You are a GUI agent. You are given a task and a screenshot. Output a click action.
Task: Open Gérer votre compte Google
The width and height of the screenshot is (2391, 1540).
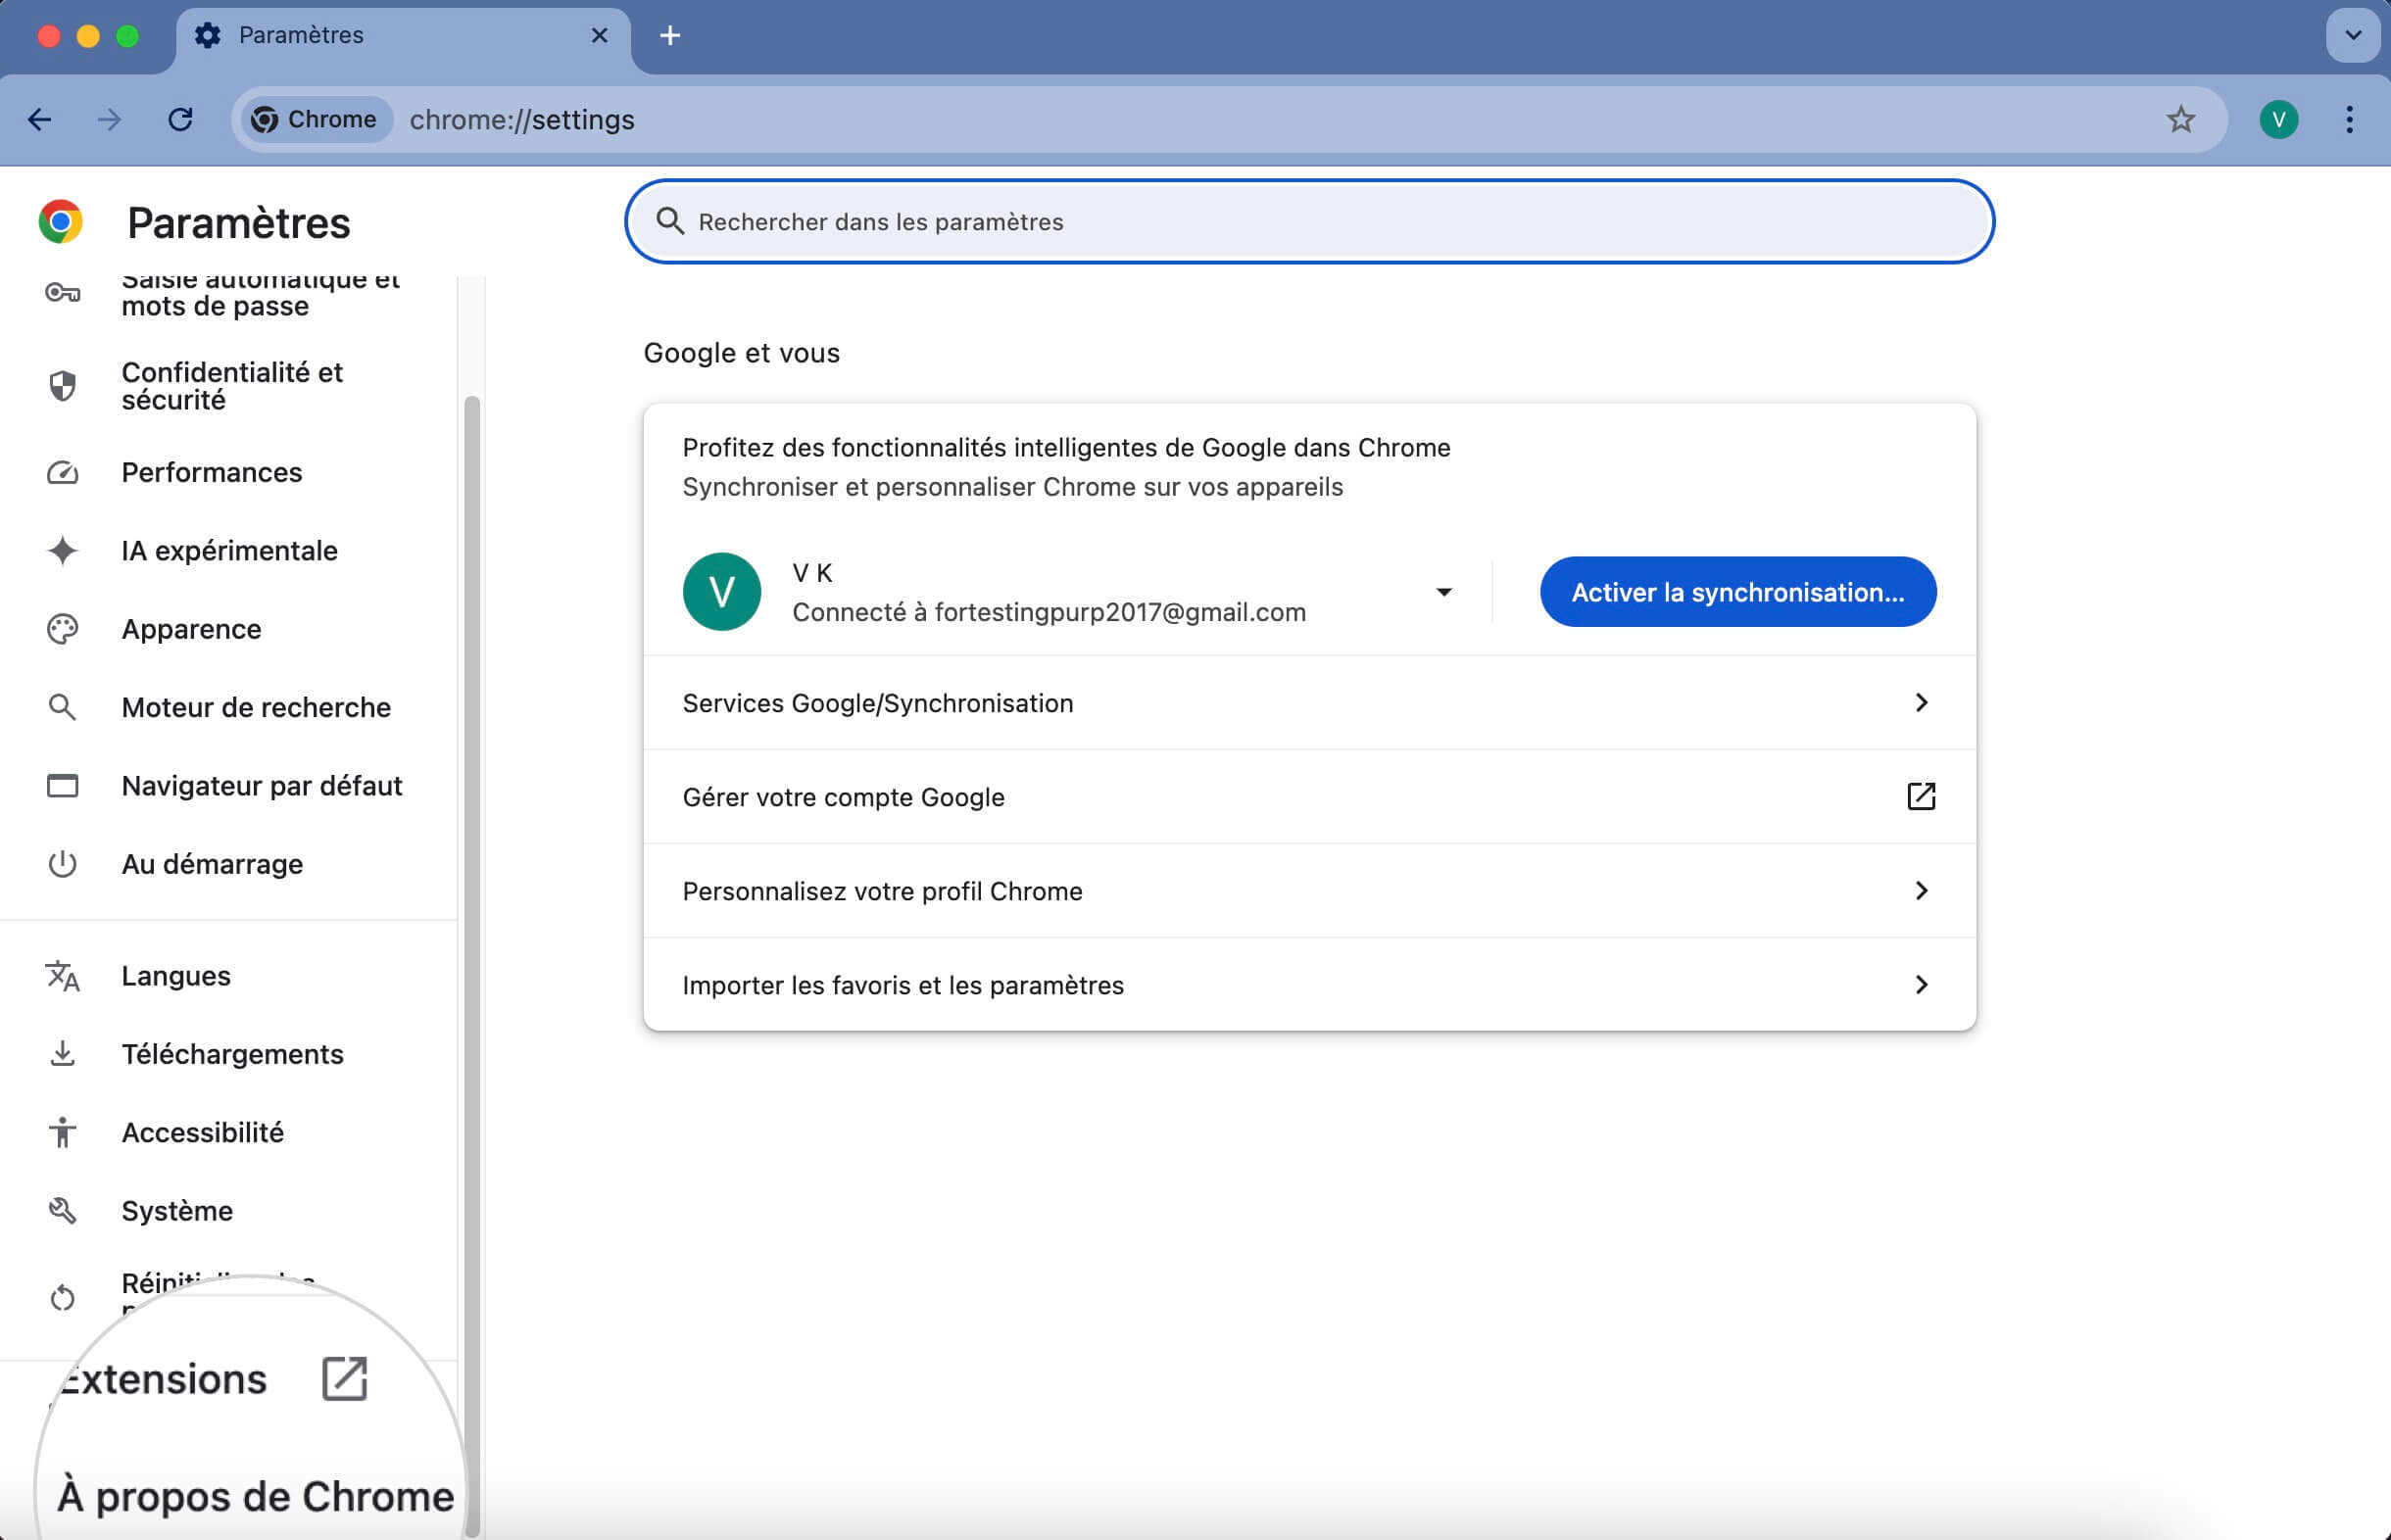point(1309,797)
